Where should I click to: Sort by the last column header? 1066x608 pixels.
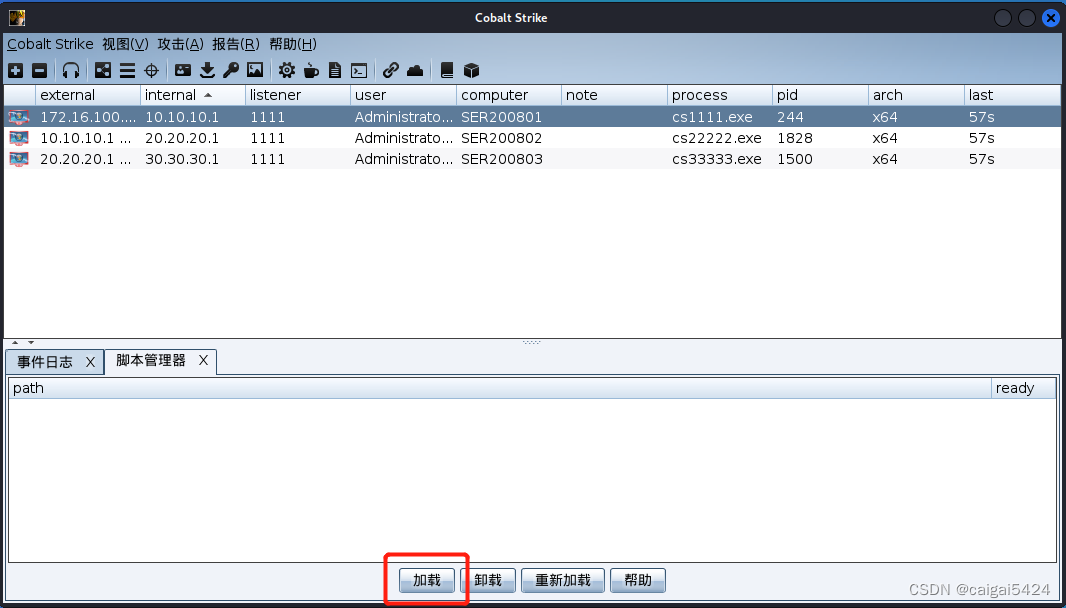pyautogui.click(x=1012, y=95)
